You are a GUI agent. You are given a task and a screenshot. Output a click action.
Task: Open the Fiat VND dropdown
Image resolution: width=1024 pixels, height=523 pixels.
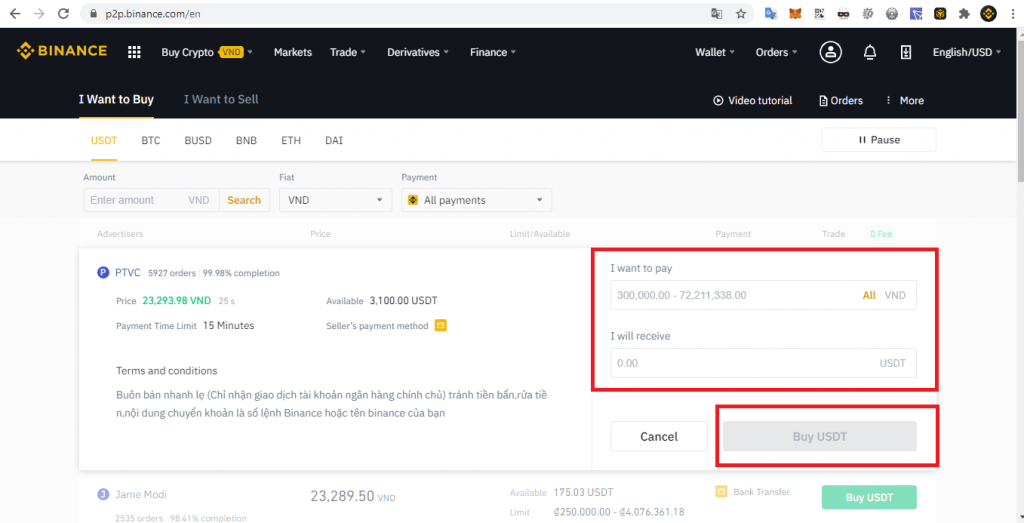tap(336, 200)
